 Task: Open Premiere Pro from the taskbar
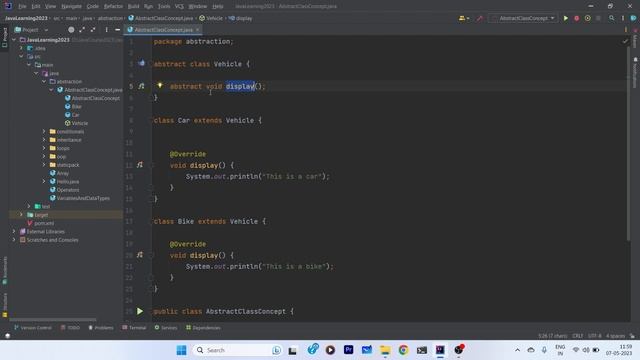349,350
